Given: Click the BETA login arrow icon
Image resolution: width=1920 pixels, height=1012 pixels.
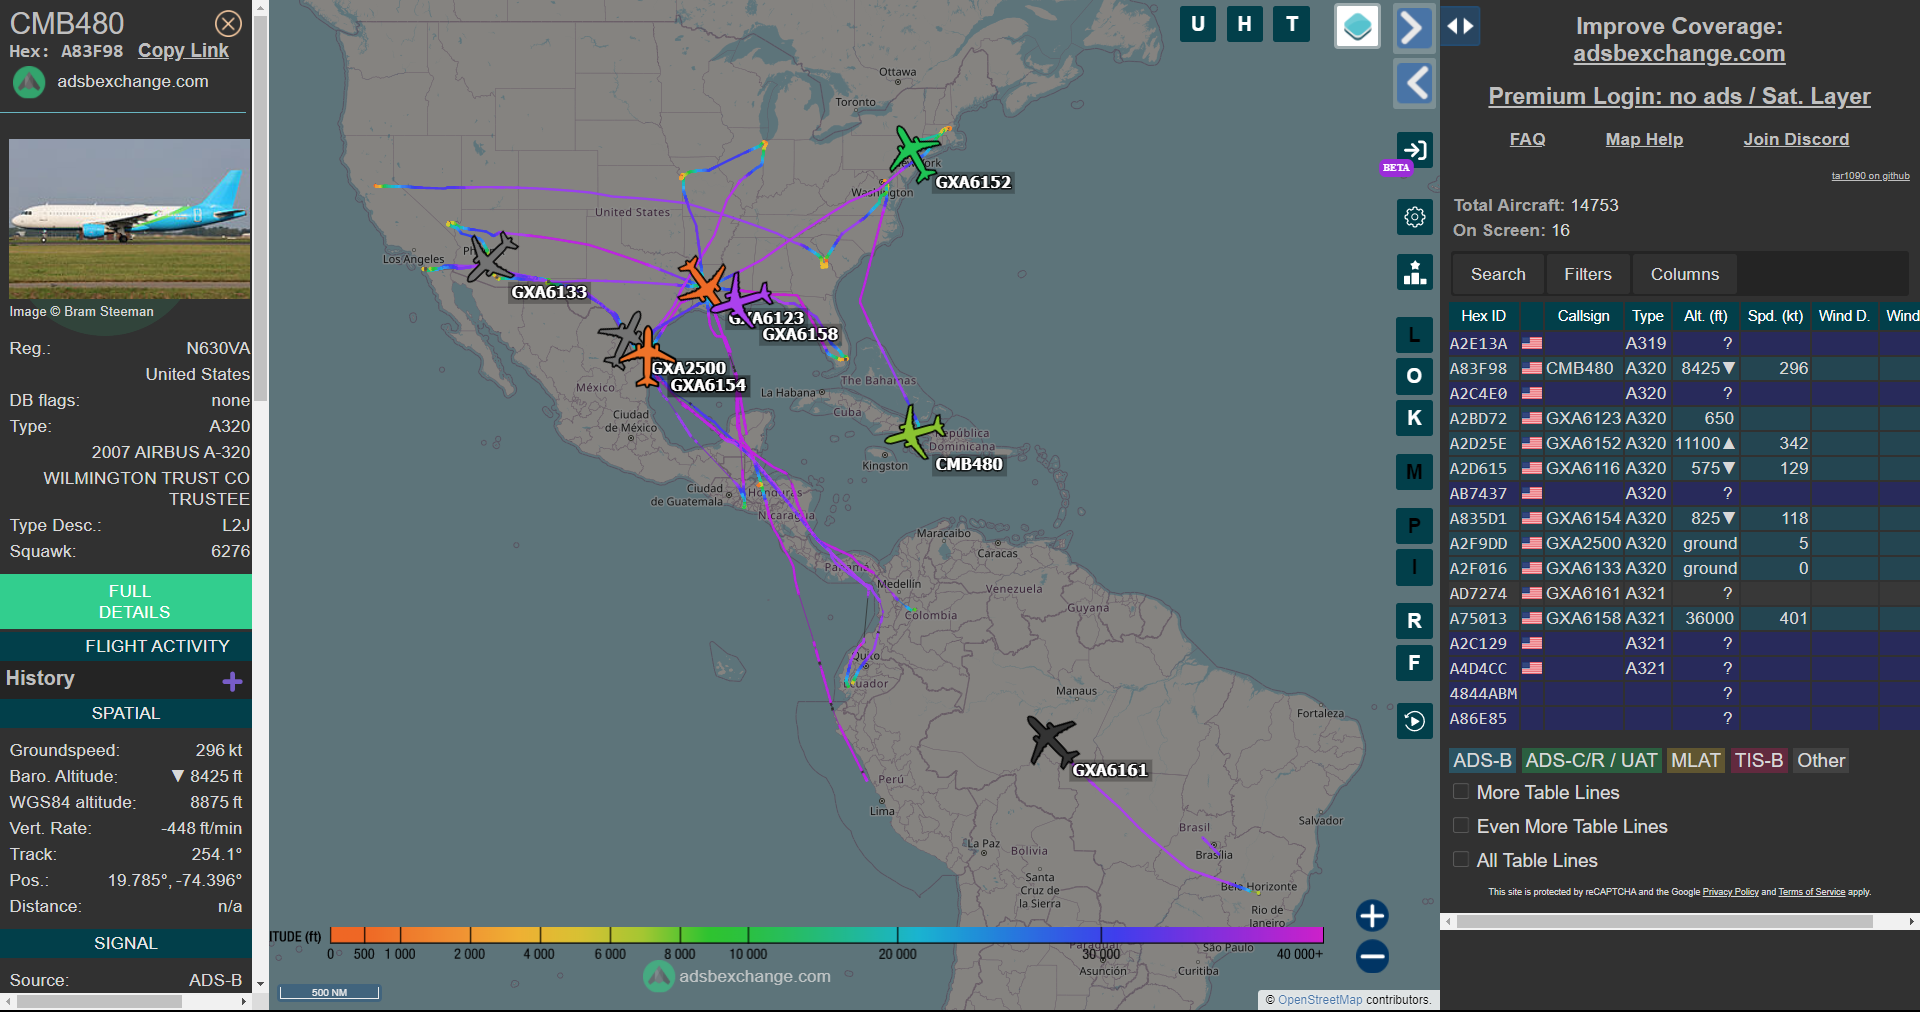Looking at the screenshot, I should tap(1415, 150).
